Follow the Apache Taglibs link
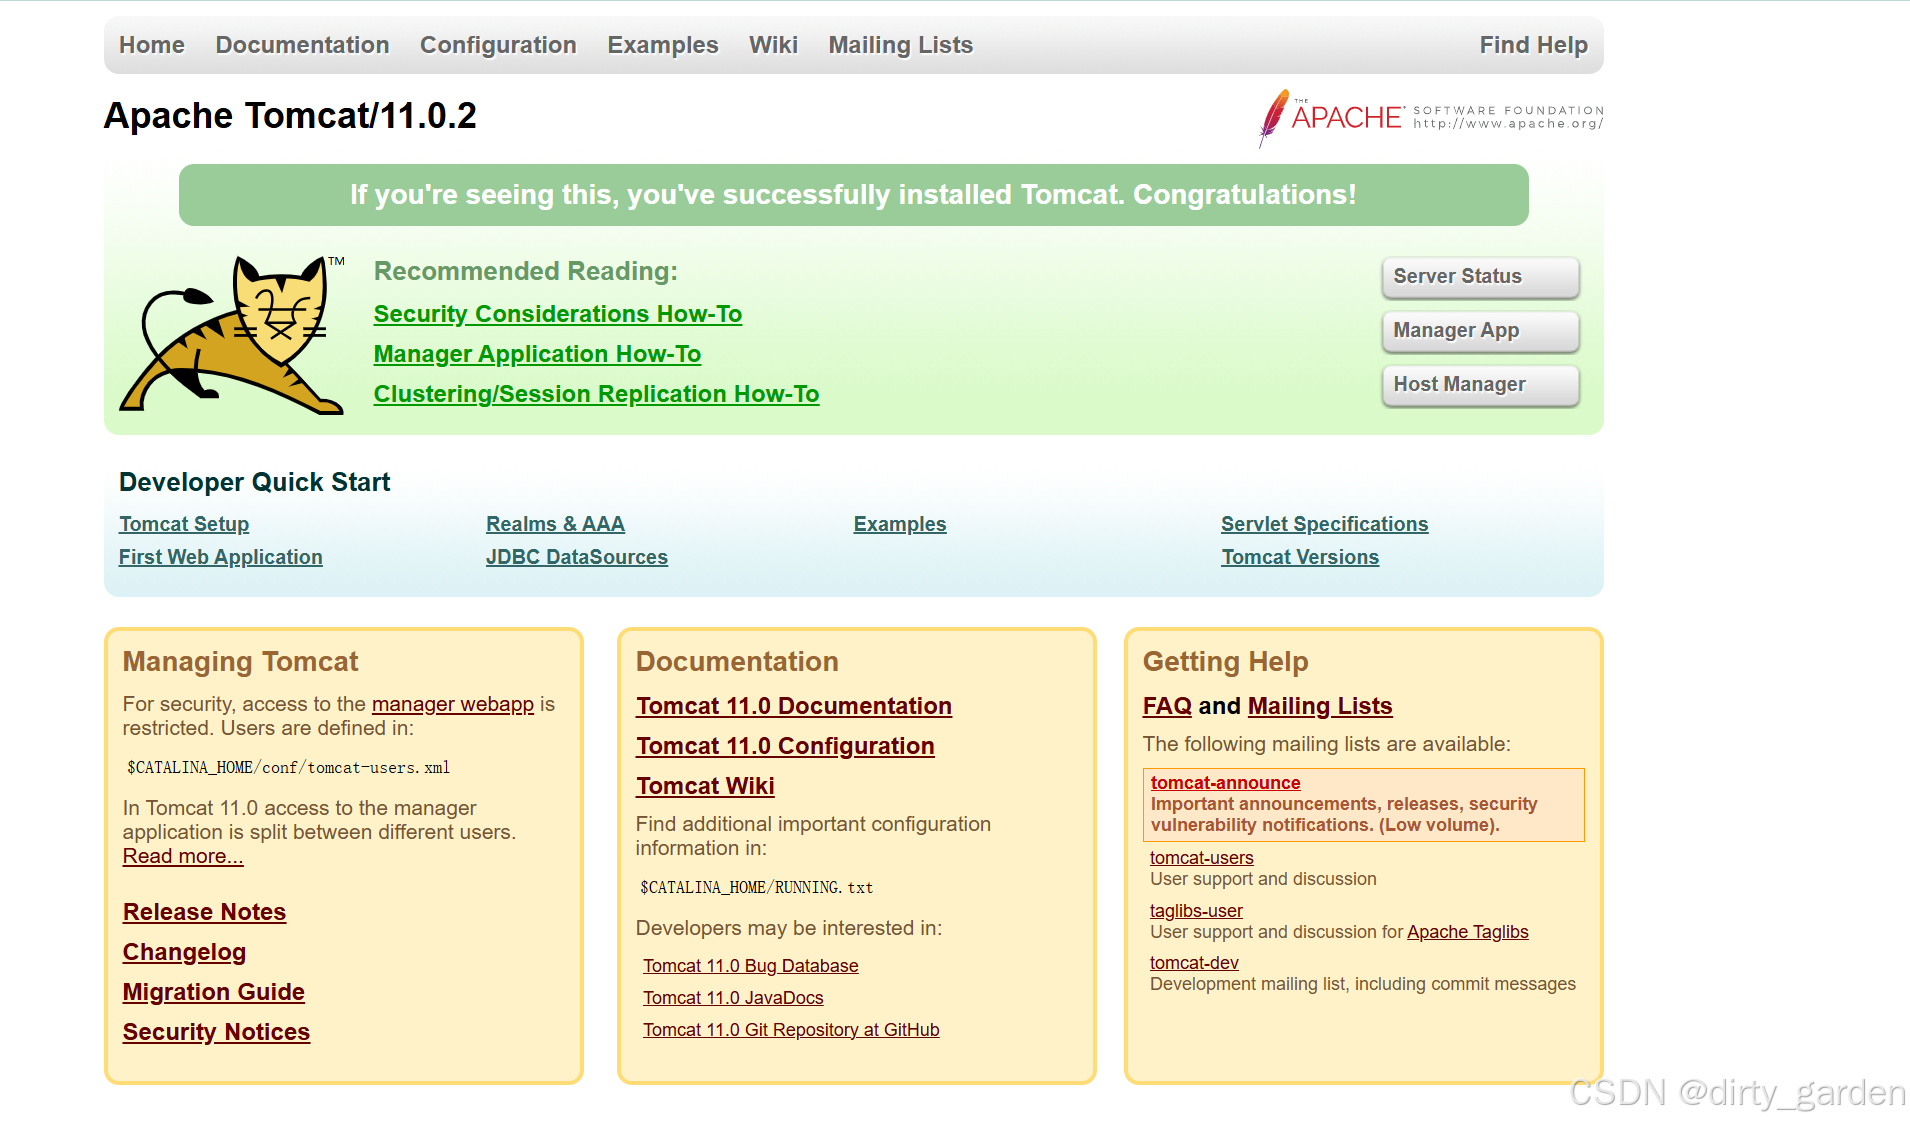The width and height of the screenshot is (1910, 1124). pyautogui.click(x=1467, y=932)
